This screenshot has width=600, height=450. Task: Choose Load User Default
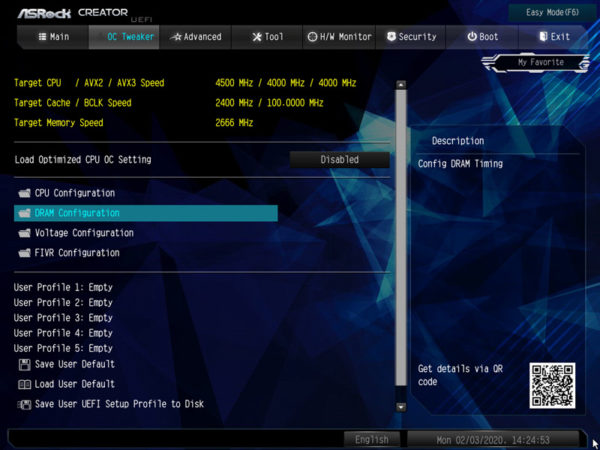(75, 384)
